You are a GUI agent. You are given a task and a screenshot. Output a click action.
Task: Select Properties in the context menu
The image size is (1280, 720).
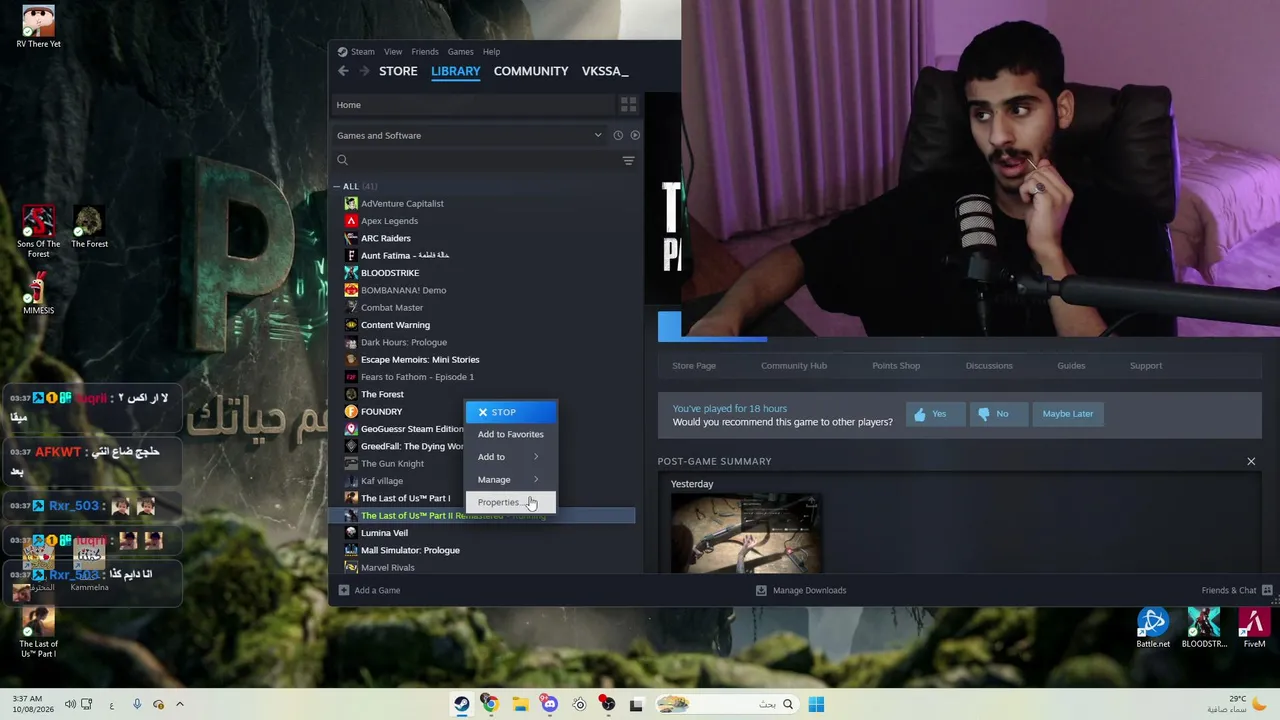(510, 502)
